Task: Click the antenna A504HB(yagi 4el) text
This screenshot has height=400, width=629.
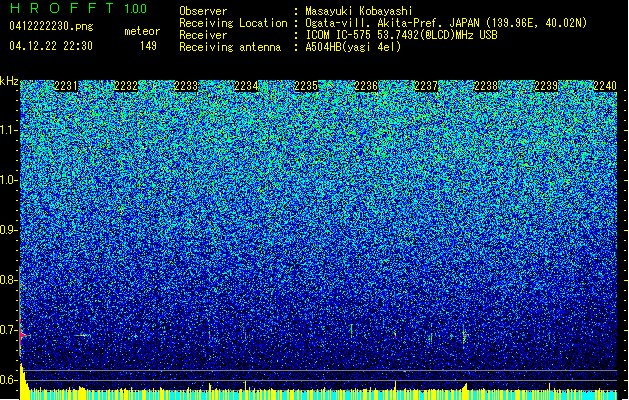Action: coord(353,47)
